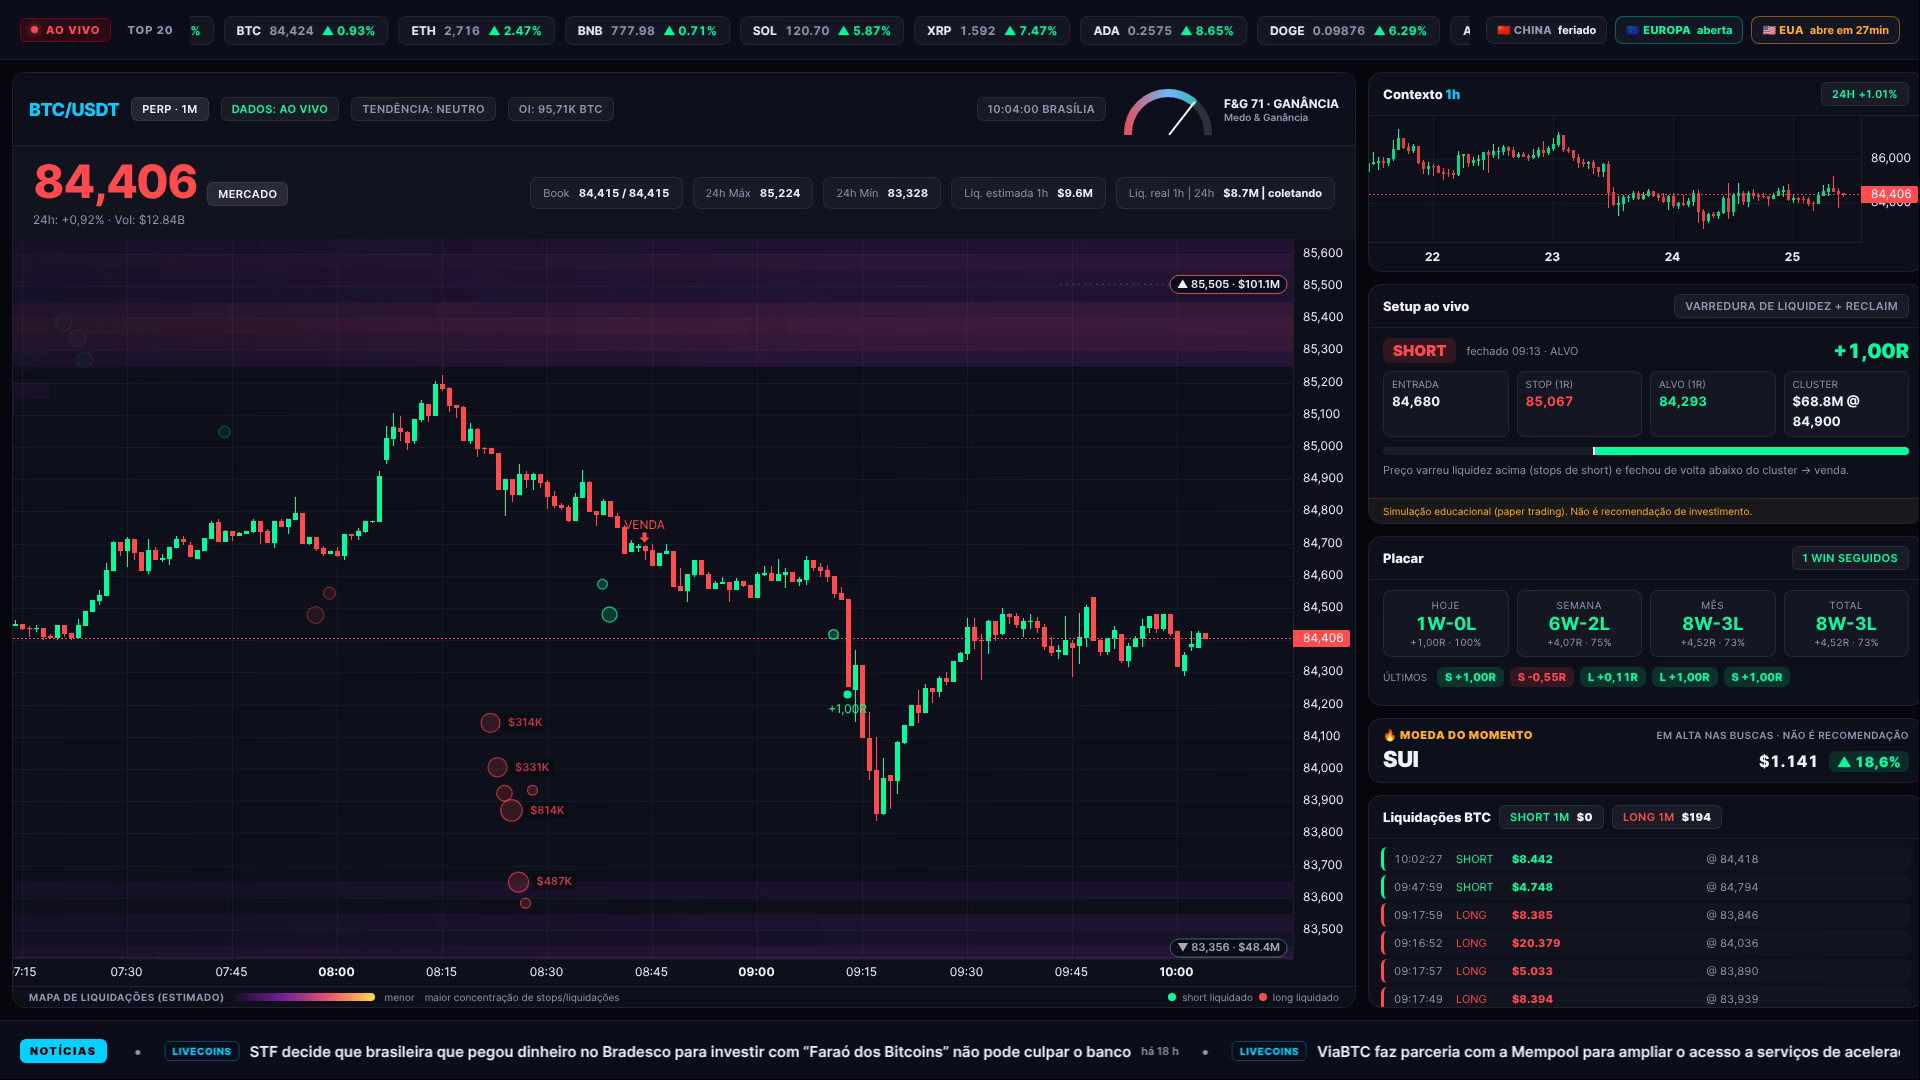Click the BNB ticker chip

pyautogui.click(x=647, y=30)
